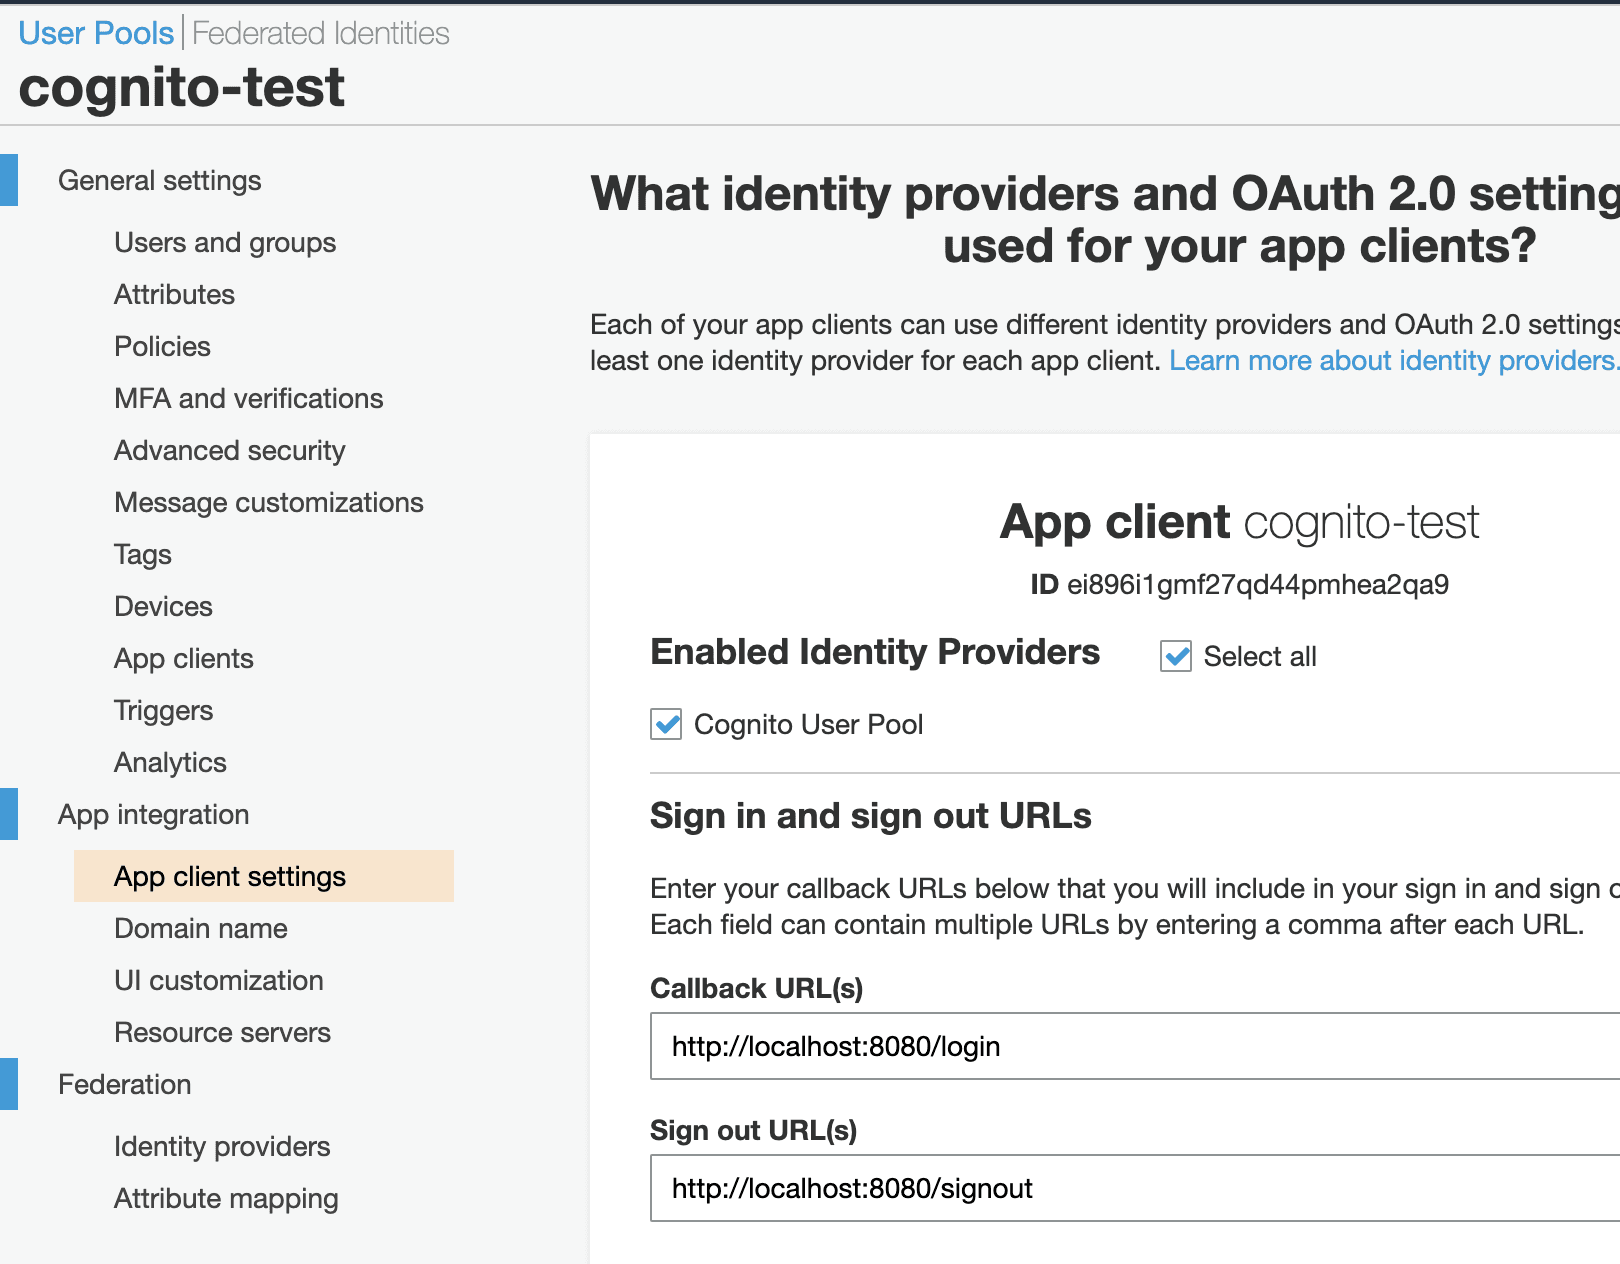Open Triggers section
Viewport: 1620px width, 1264px height.
[x=163, y=710]
